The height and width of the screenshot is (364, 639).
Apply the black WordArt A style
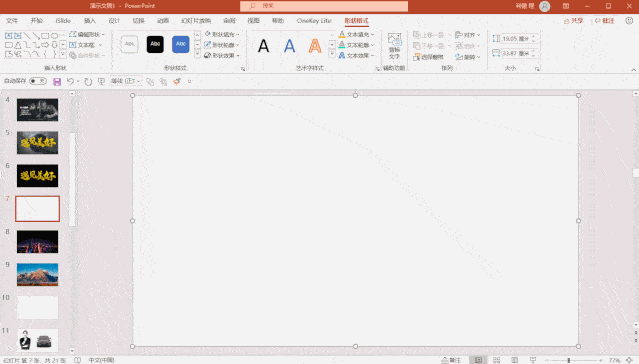click(x=264, y=46)
